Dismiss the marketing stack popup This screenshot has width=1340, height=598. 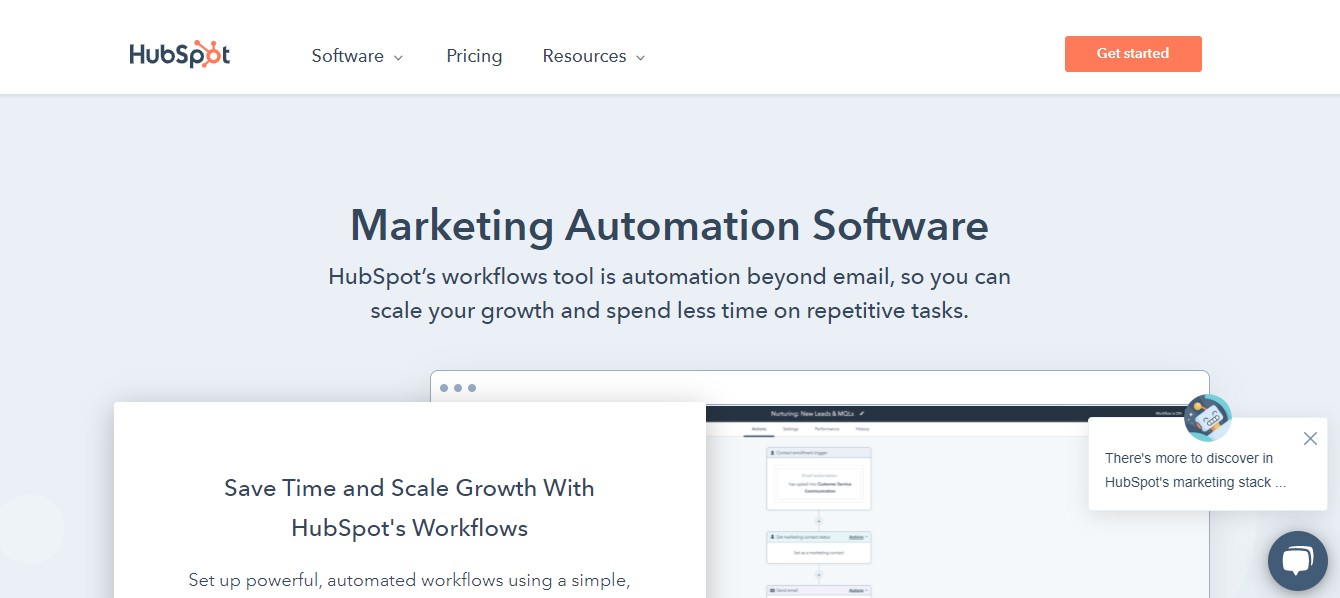pos(1310,438)
